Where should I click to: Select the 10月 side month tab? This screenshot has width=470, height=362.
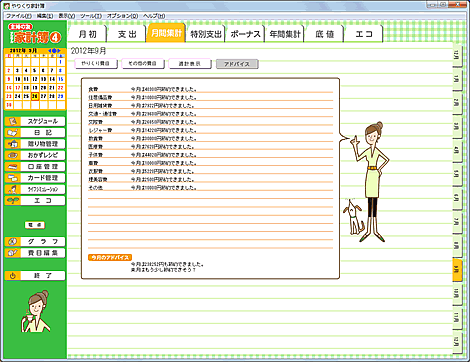[457, 293]
